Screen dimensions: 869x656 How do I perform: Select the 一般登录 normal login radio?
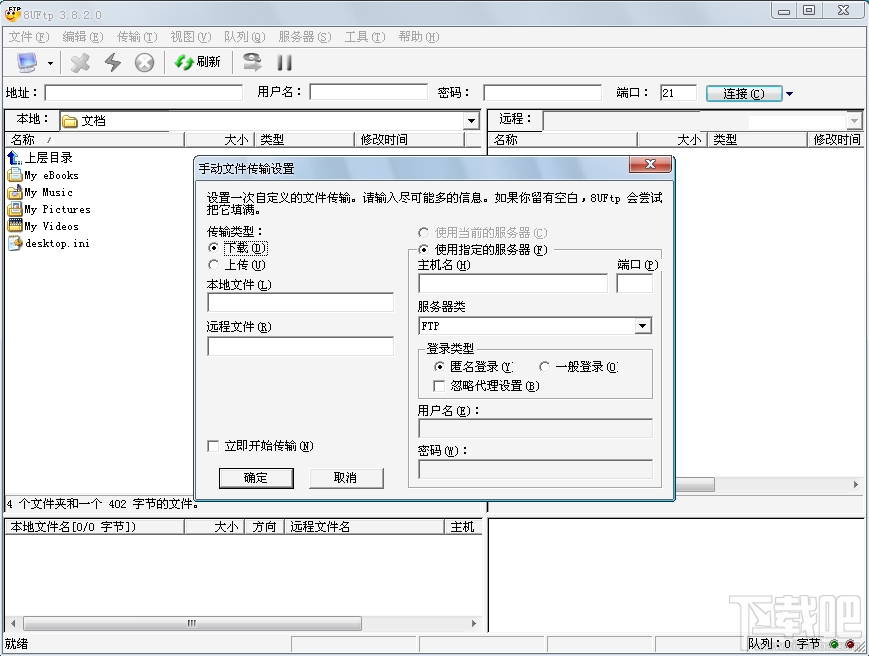click(x=544, y=366)
